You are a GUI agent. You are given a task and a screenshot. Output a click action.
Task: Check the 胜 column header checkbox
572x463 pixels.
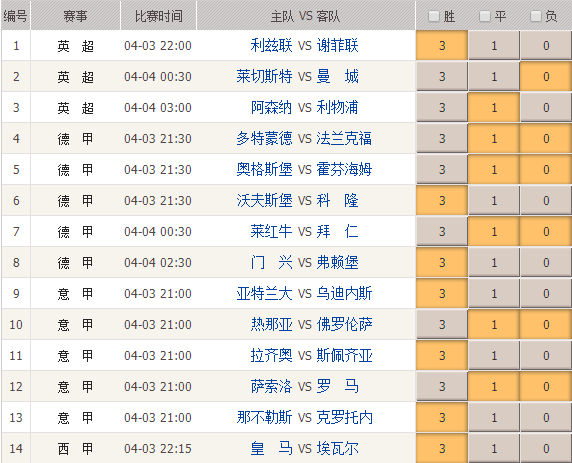point(433,16)
